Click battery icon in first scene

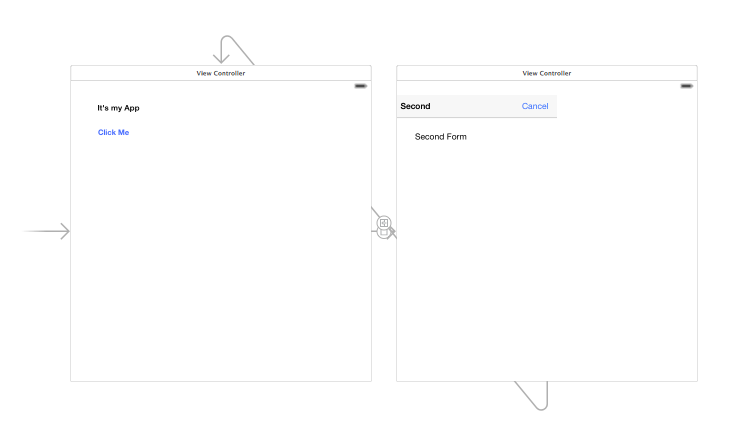pos(360,86)
